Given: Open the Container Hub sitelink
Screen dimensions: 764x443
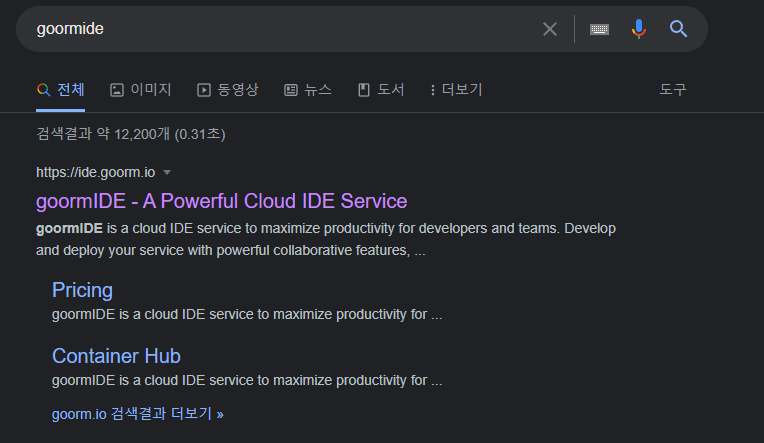Looking at the screenshot, I should point(116,356).
